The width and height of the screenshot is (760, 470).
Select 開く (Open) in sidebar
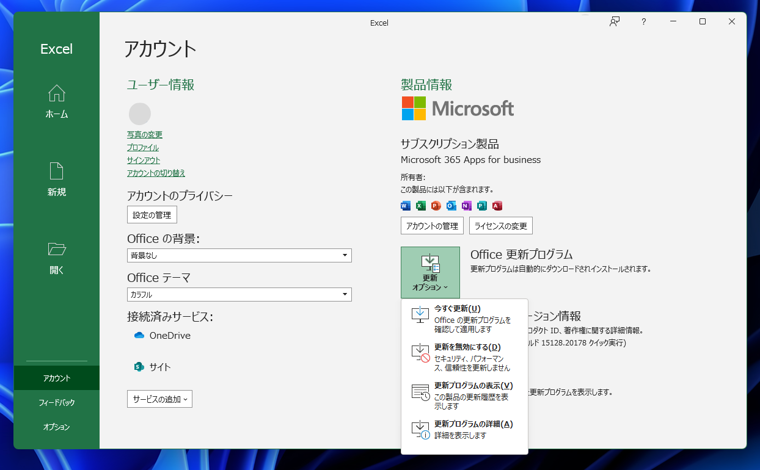pyautogui.click(x=57, y=258)
